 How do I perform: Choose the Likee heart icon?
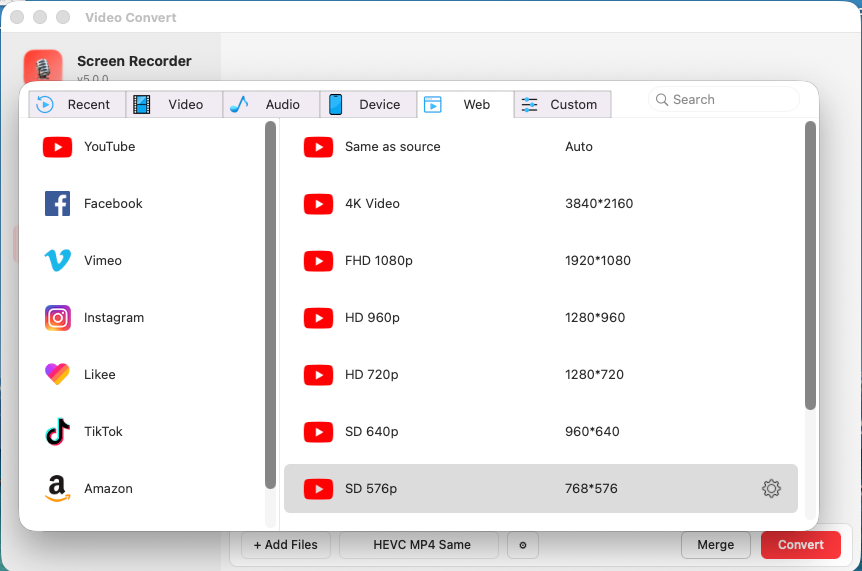[x=57, y=374]
